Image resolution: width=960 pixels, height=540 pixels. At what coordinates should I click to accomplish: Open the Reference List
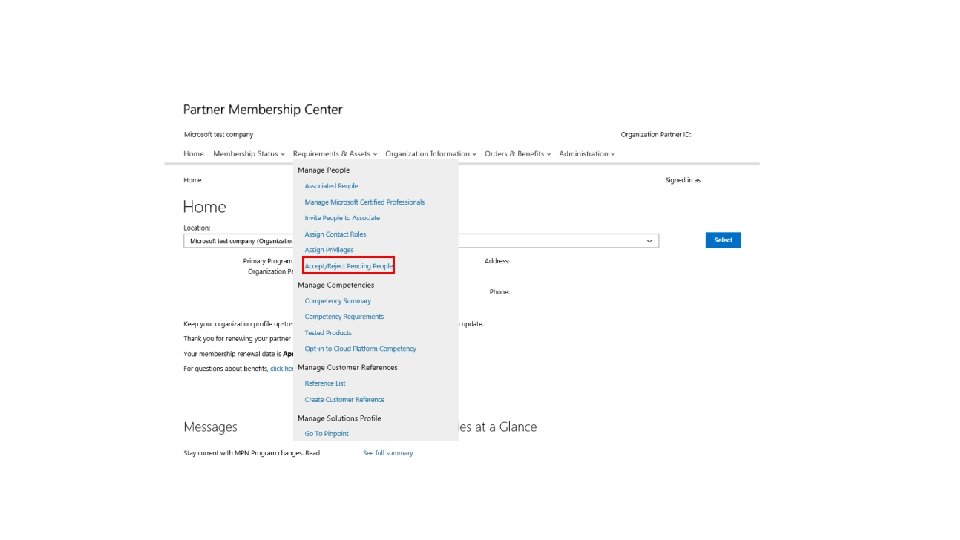325,383
